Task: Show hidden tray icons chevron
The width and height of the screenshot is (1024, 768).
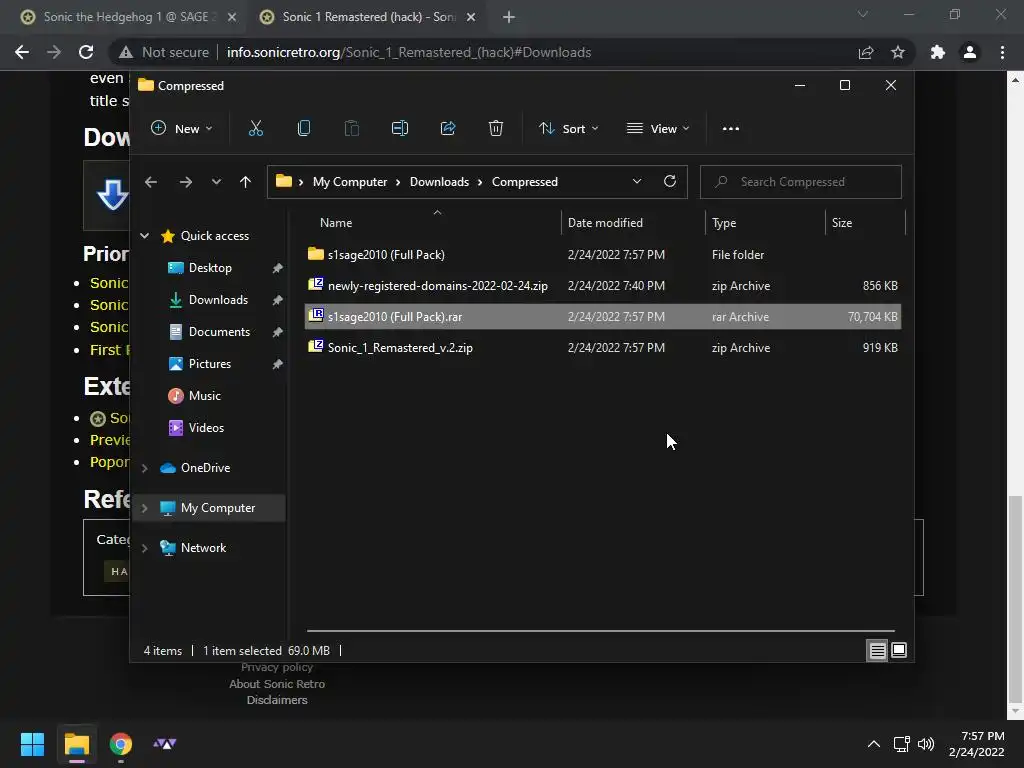Action: [874, 744]
